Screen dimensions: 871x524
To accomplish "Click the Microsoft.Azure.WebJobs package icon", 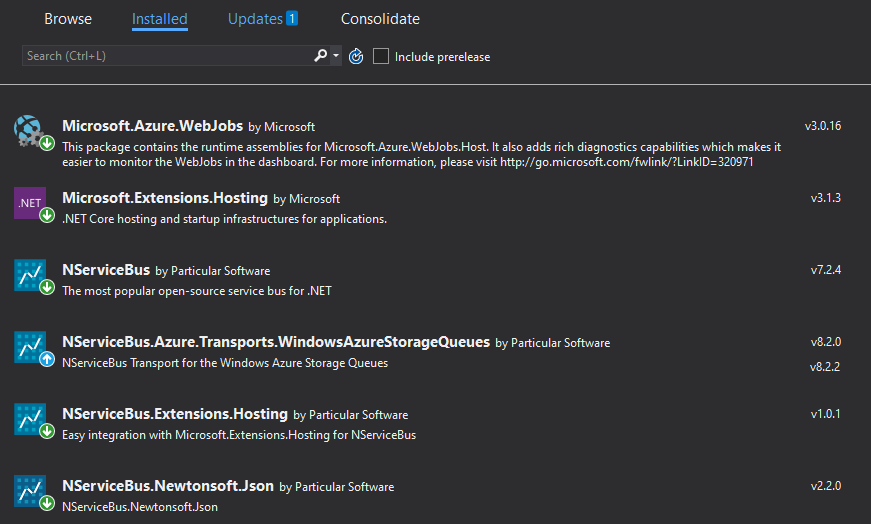I will click(x=29, y=131).
